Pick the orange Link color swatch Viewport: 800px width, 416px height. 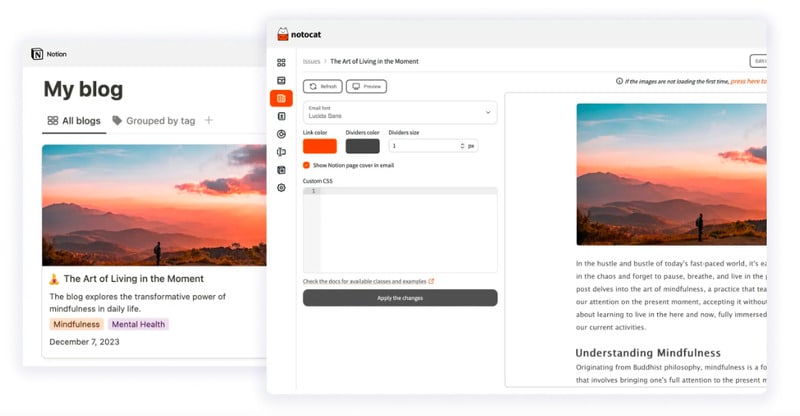[x=320, y=146]
